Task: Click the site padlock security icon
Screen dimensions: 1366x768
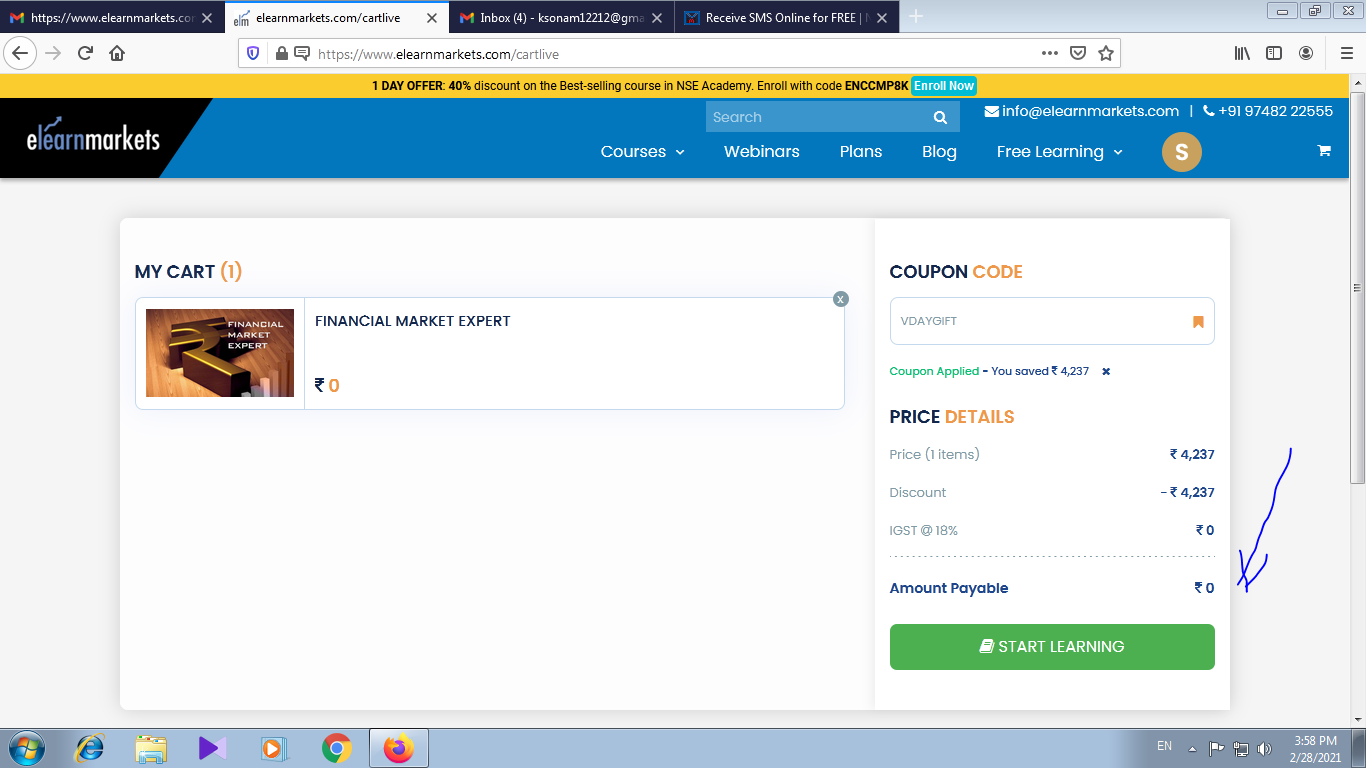Action: [x=281, y=53]
